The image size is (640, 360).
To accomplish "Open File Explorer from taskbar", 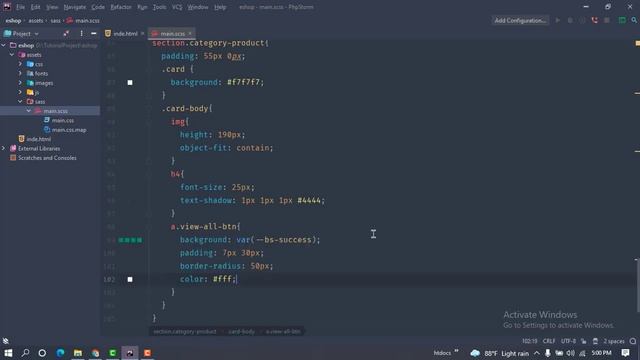I will click(x=78, y=353).
